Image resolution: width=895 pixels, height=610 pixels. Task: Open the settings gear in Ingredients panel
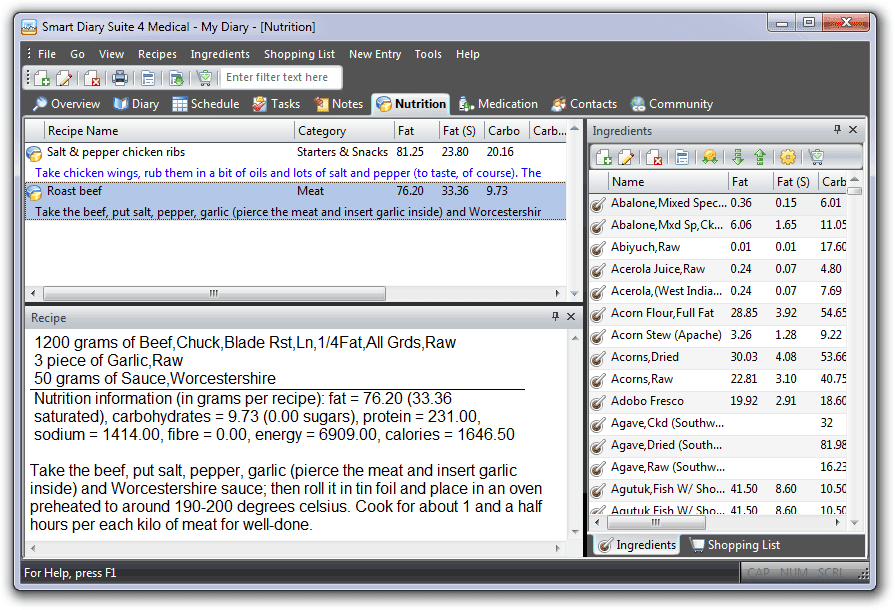[x=788, y=157]
